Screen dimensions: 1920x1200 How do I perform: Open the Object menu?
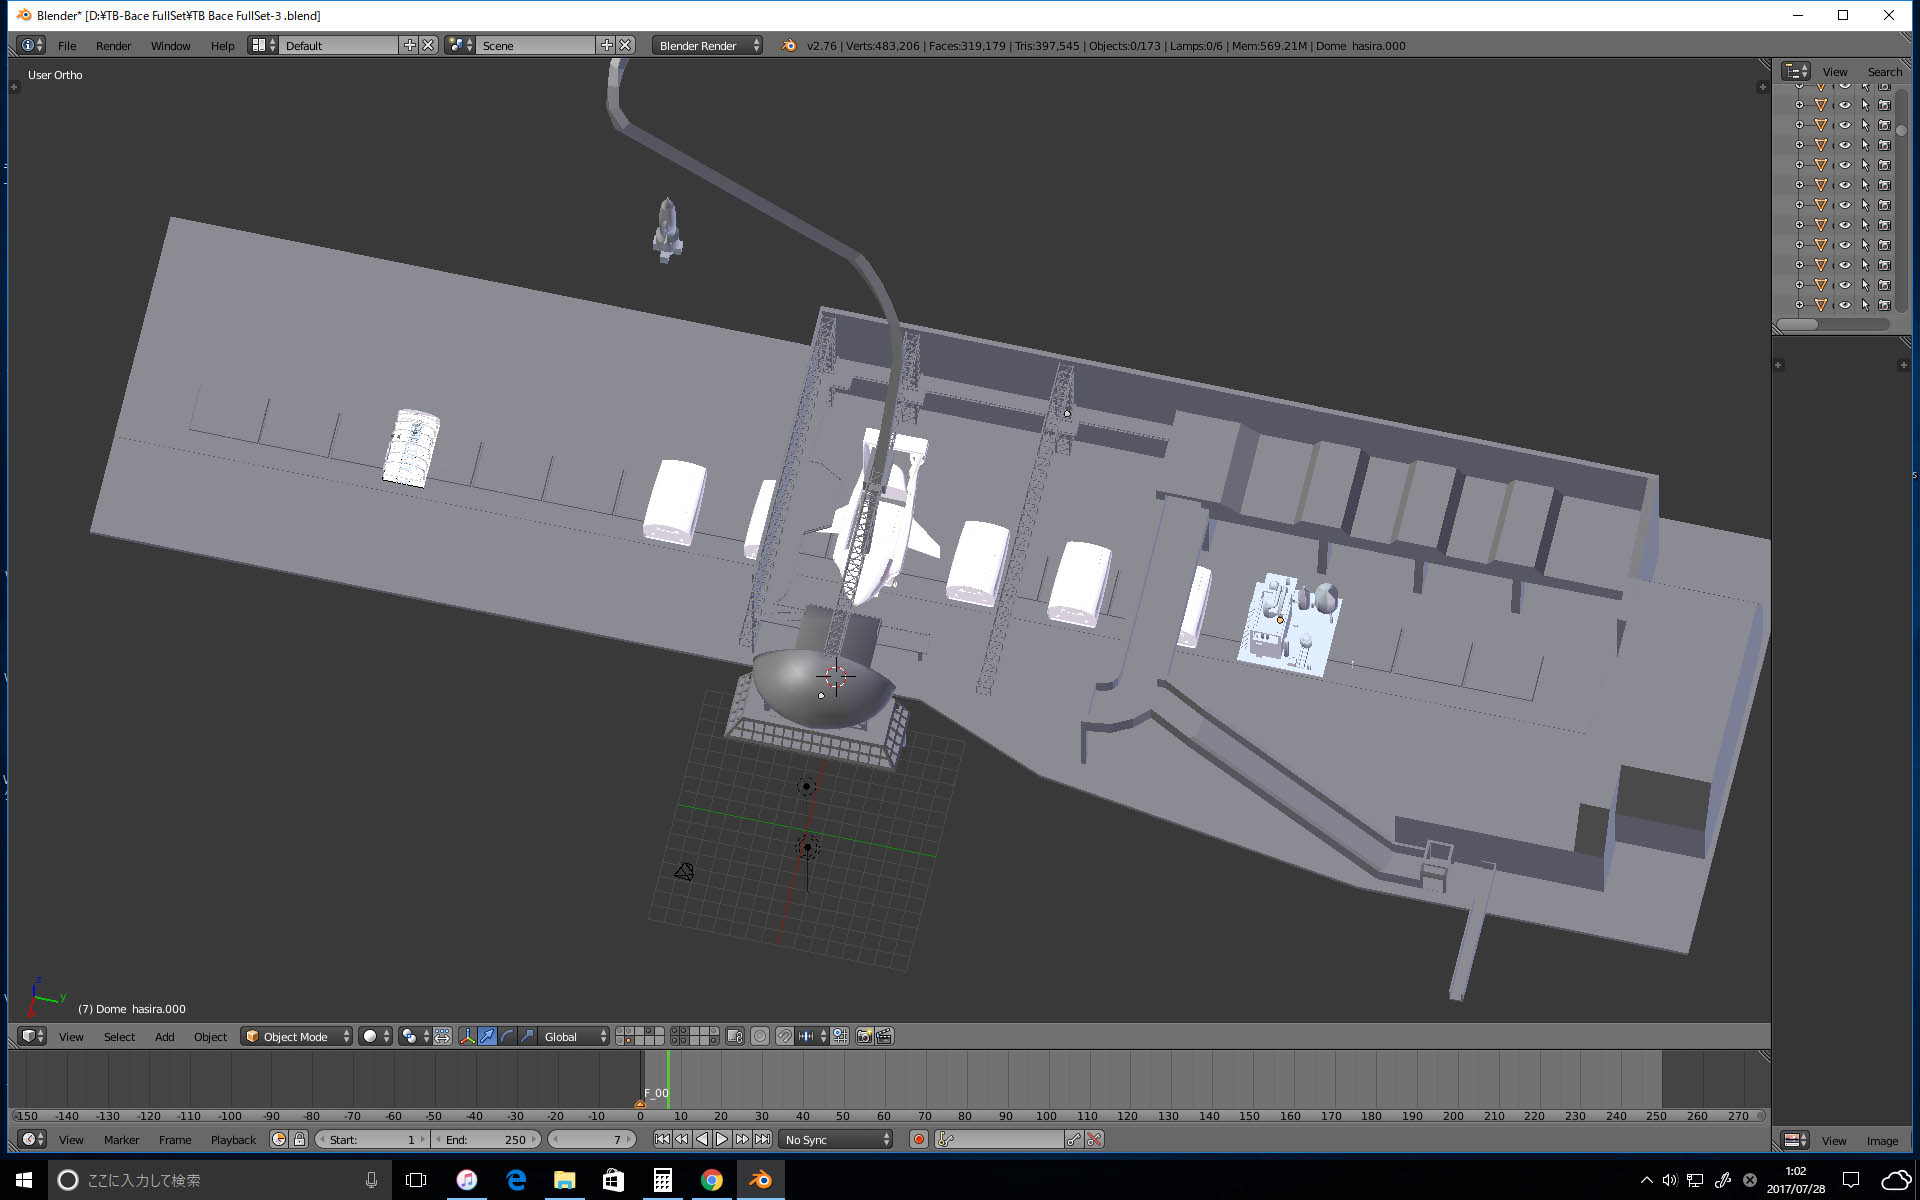tap(210, 1036)
